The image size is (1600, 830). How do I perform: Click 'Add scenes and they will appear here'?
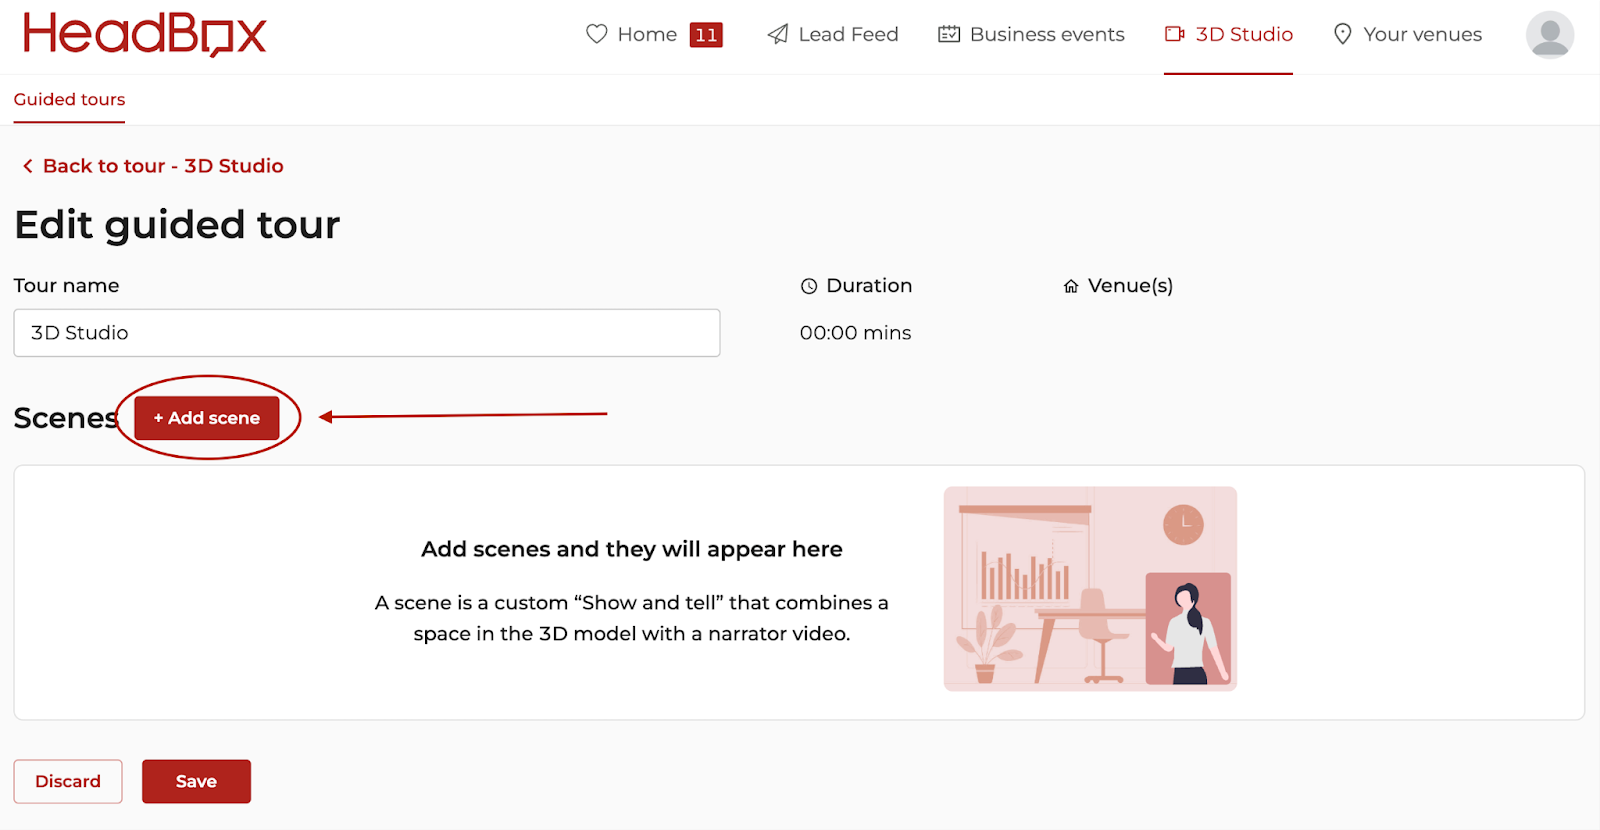(x=632, y=549)
